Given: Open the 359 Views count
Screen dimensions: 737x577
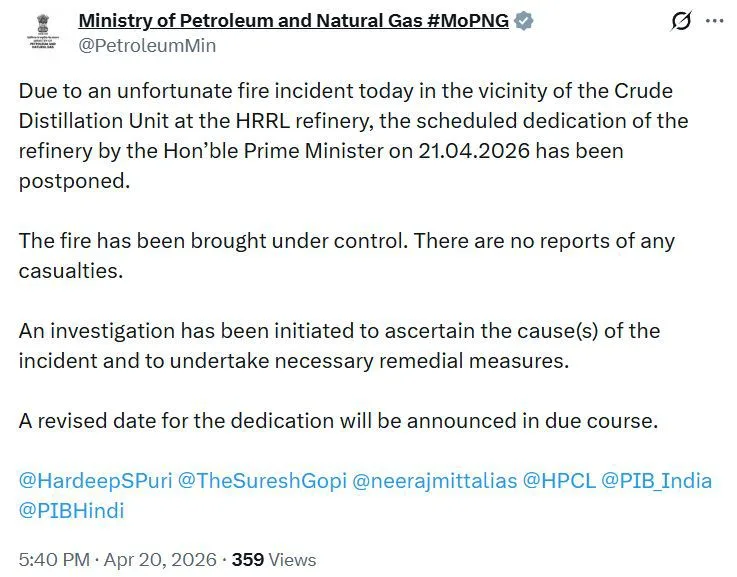Looking at the screenshot, I should [x=274, y=560].
